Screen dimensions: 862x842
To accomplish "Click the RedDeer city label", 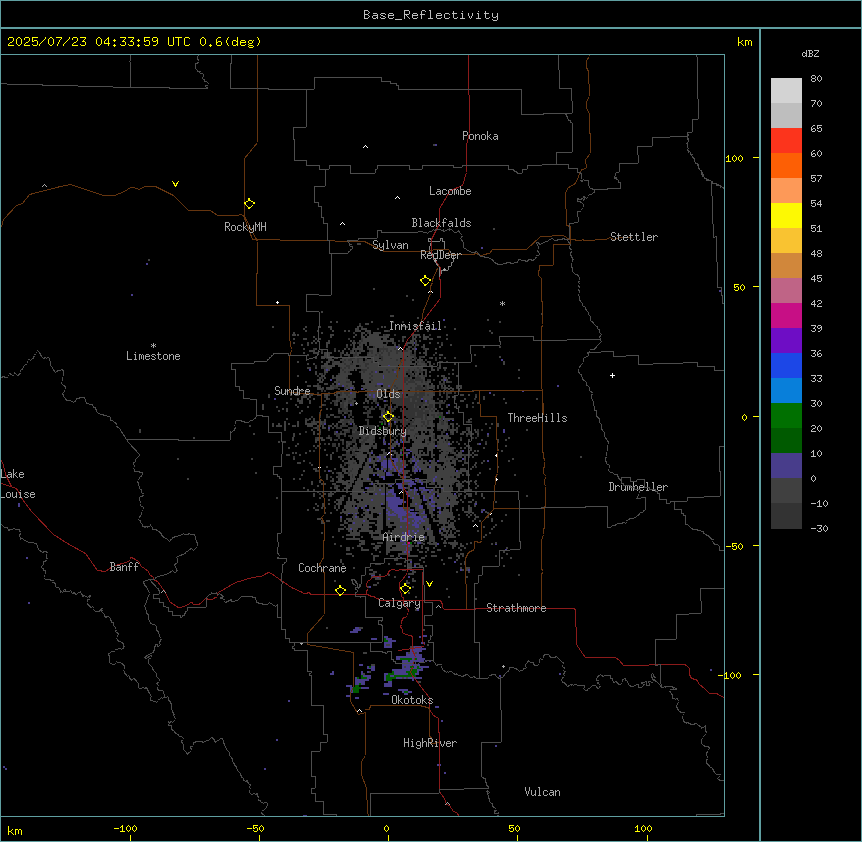I will pos(440,255).
